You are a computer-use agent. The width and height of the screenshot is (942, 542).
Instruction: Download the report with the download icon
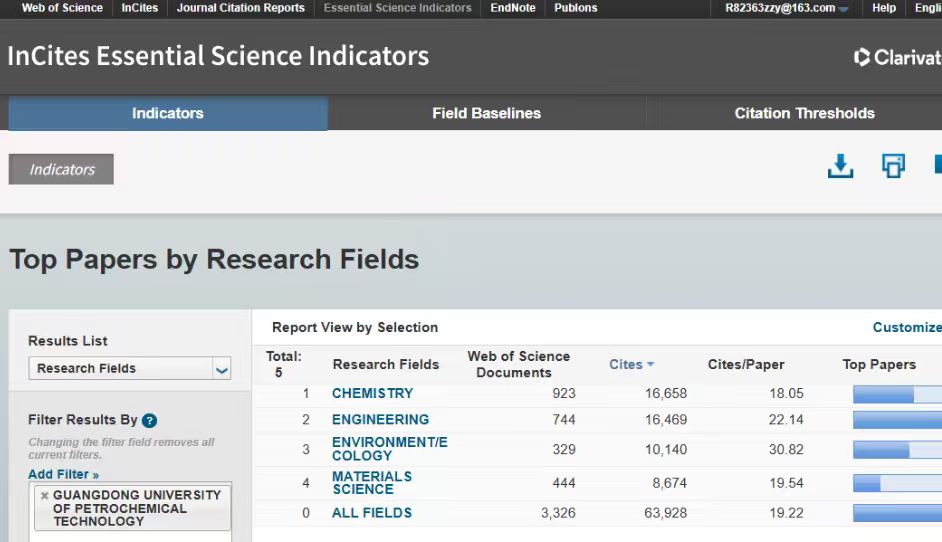[x=840, y=166]
